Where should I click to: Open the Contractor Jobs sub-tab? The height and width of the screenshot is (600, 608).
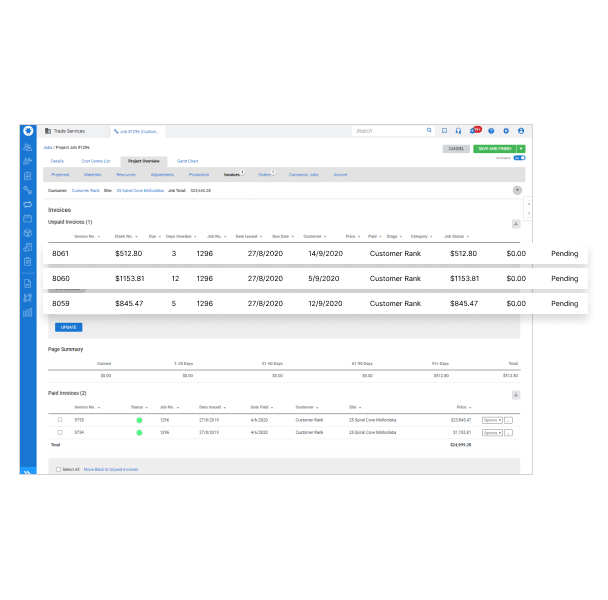(304, 175)
